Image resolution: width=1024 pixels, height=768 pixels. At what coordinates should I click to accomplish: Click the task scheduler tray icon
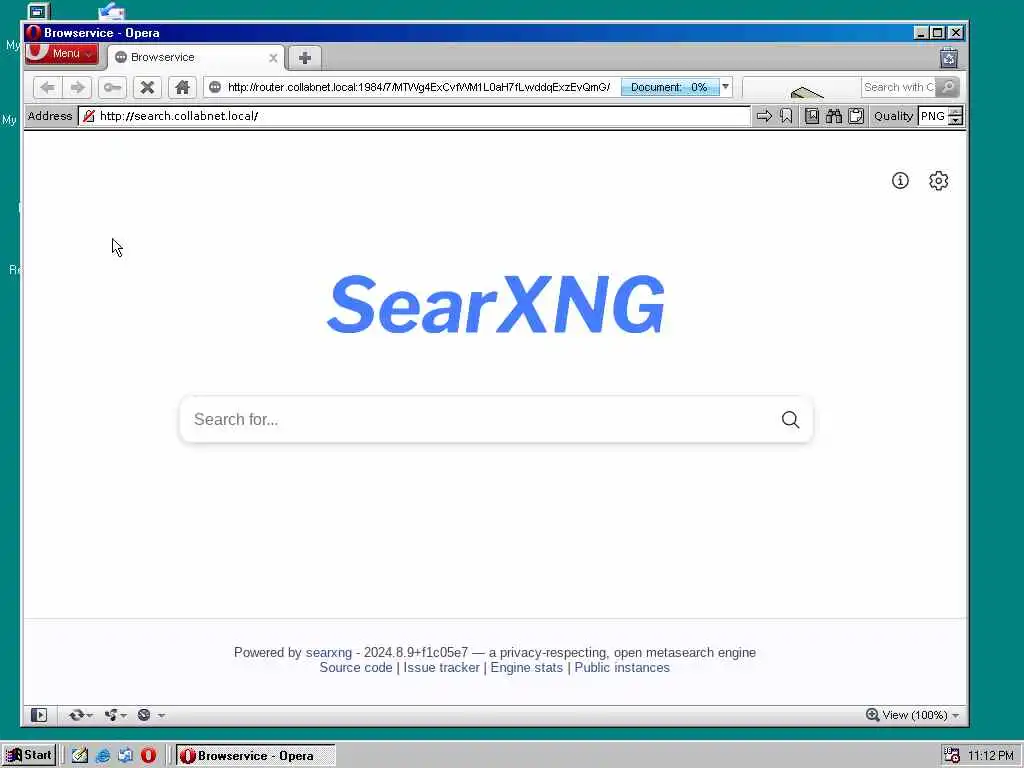pyautogui.click(x=952, y=756)
